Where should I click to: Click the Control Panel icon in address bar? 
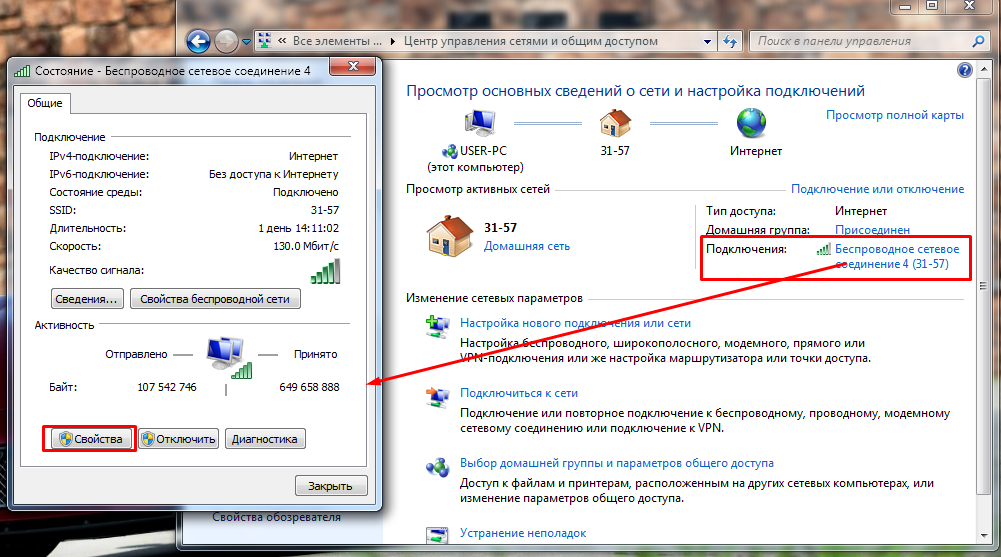point(264,41)
